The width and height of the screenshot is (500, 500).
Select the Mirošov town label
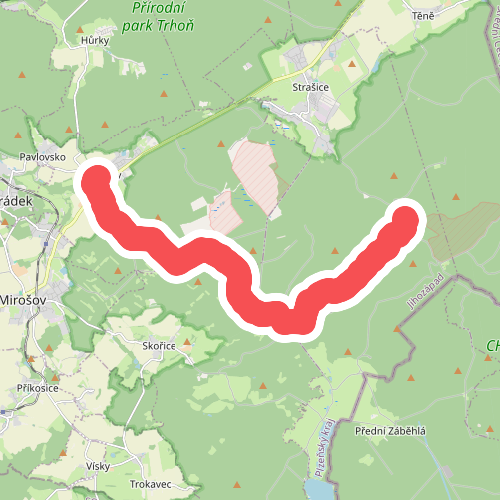(23, 300)
